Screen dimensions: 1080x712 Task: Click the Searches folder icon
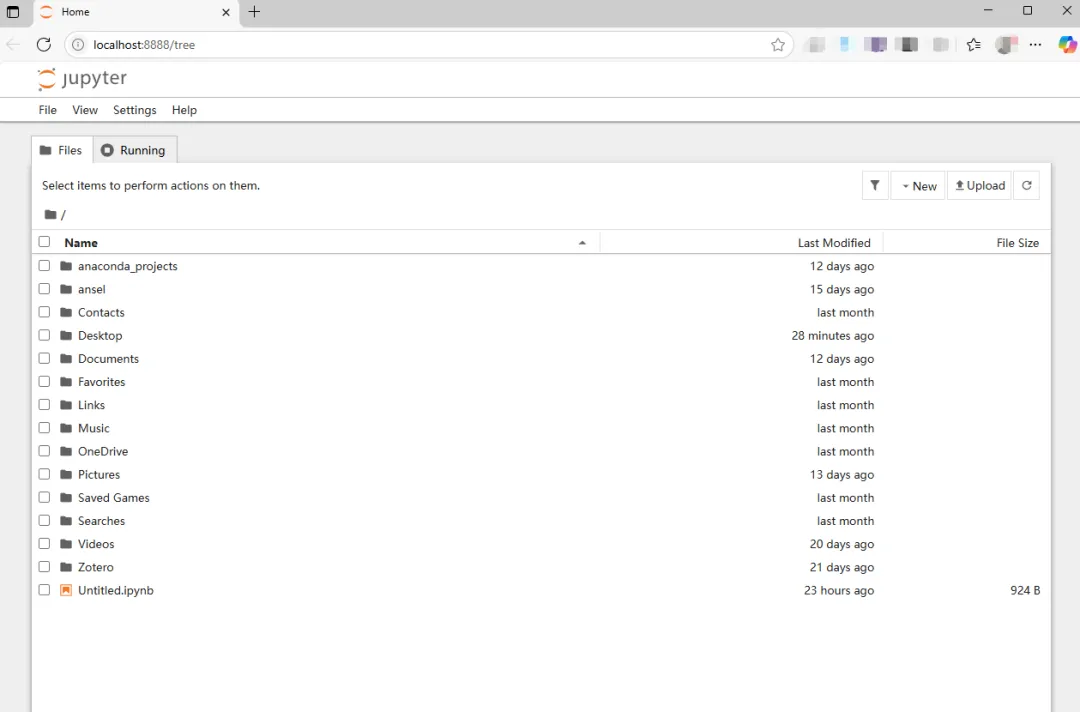coord(66,521)
